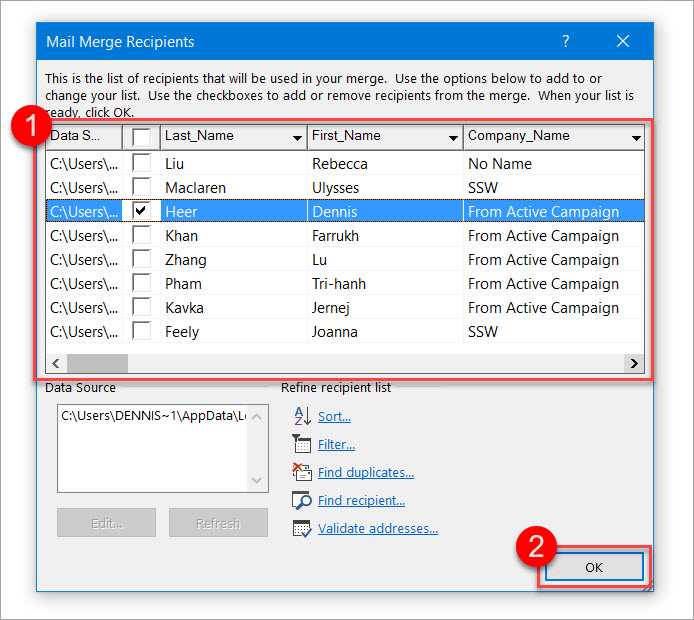The height and width of the screenshot is (620, 694).
Task: Click the horizontal scrollbar right arrow
Action: [x=632, y=364]
